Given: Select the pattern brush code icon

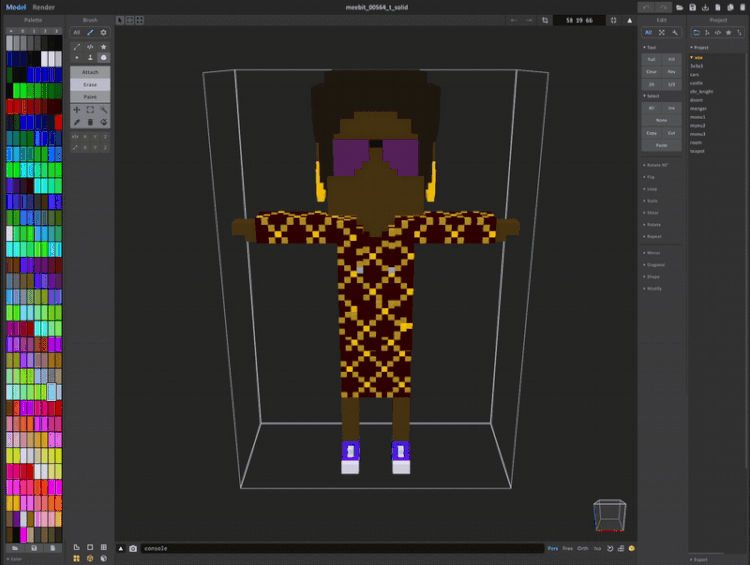Looking at the screenshot, I should (x=90, y=47).
